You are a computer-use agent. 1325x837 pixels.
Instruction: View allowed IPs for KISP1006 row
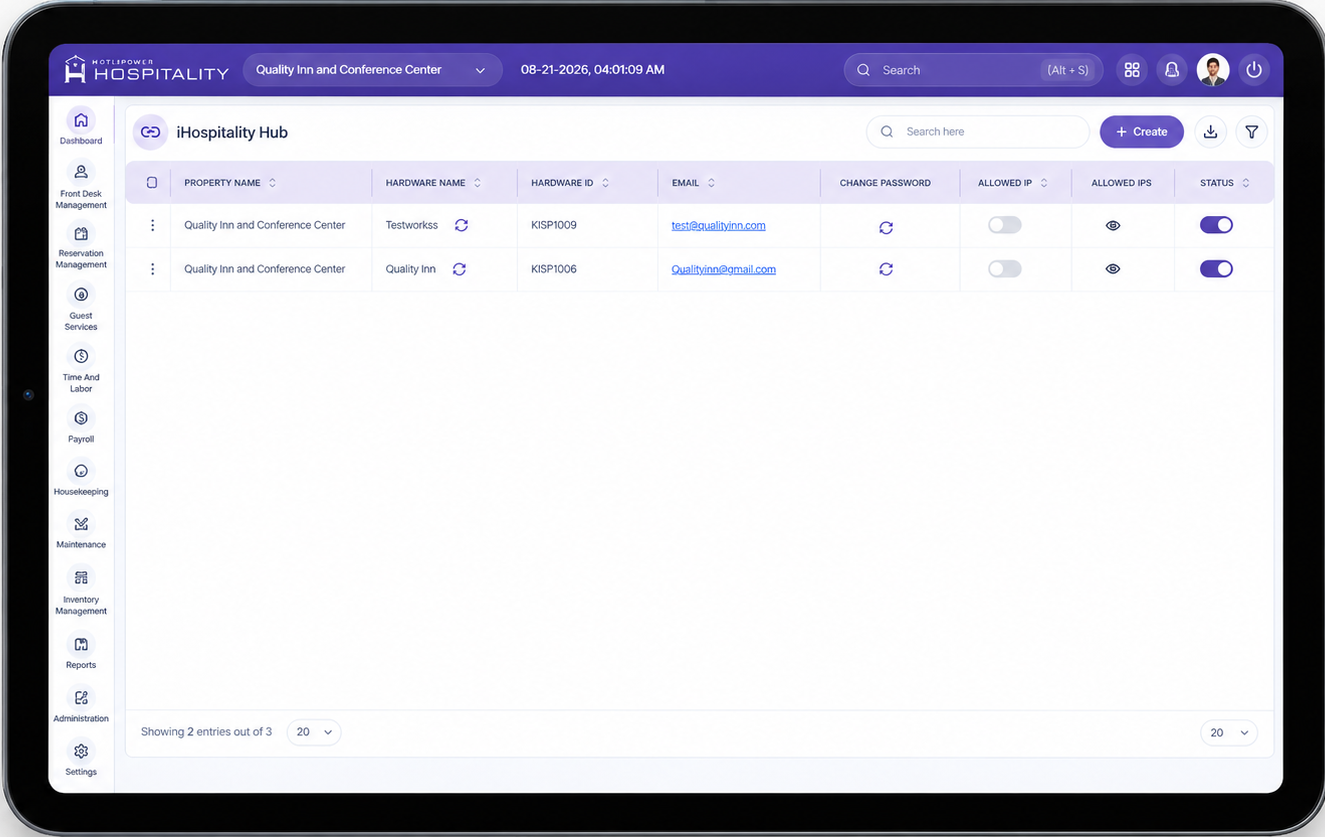click(1113, 269)
